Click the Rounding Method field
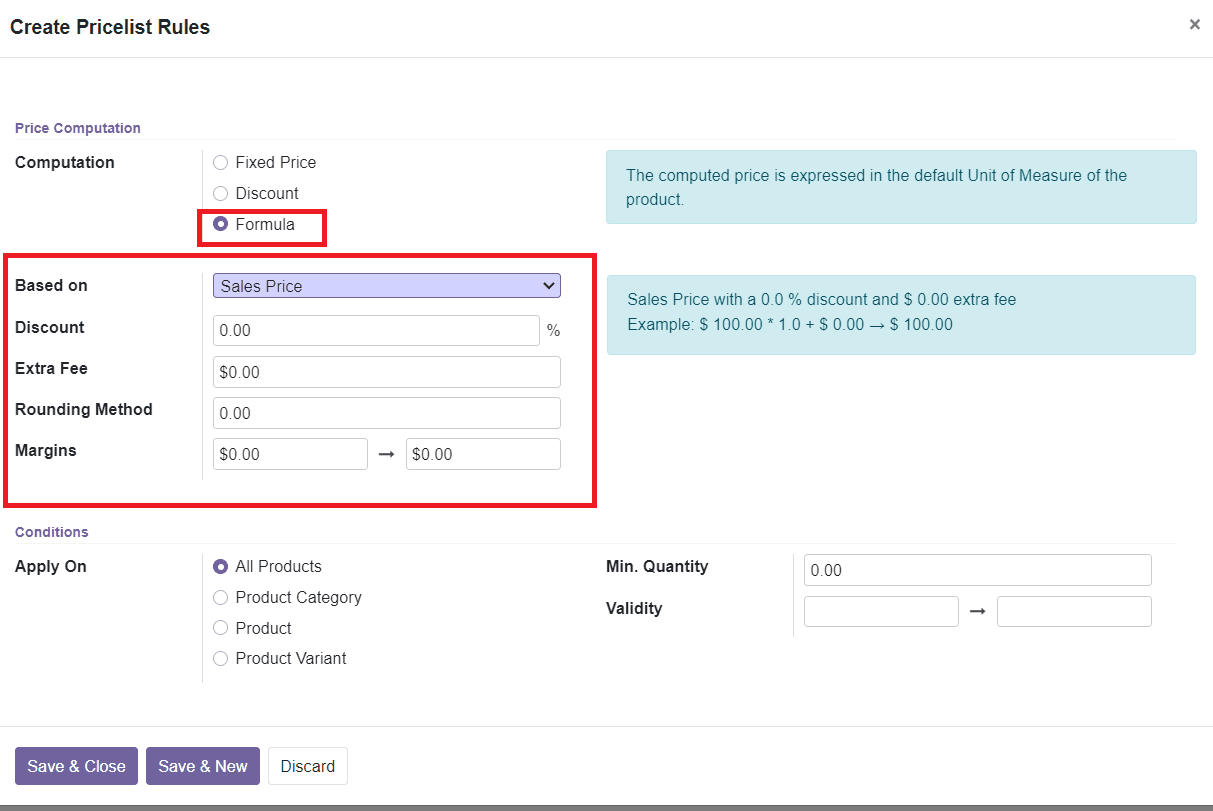The image size is (1213, 811). 386,412
